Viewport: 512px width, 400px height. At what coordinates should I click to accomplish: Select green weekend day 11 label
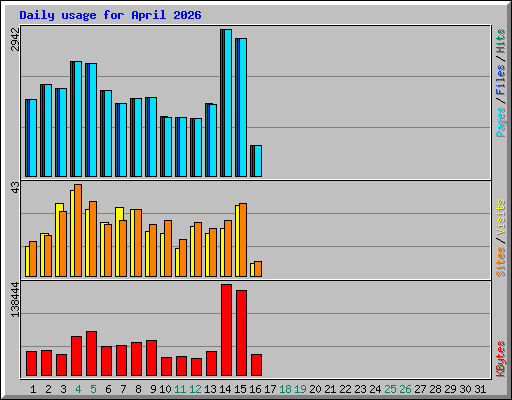180,389
